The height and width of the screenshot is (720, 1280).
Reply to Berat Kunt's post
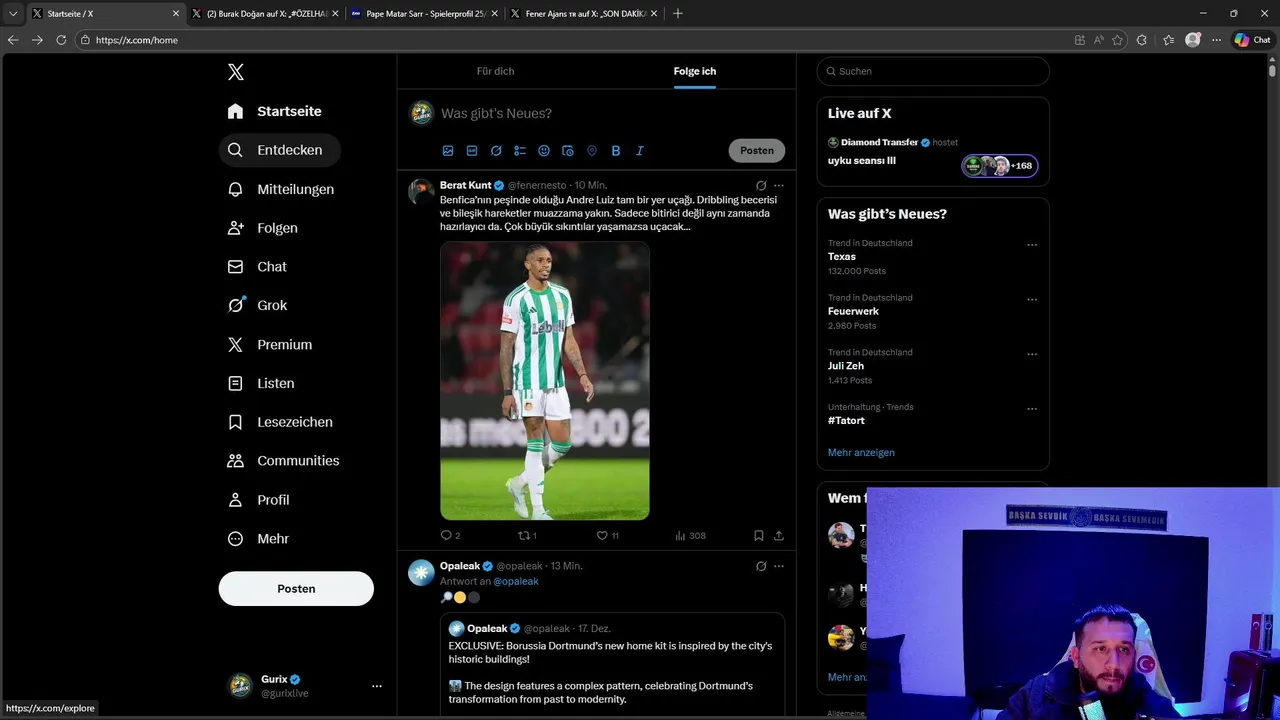click(450, 536)
